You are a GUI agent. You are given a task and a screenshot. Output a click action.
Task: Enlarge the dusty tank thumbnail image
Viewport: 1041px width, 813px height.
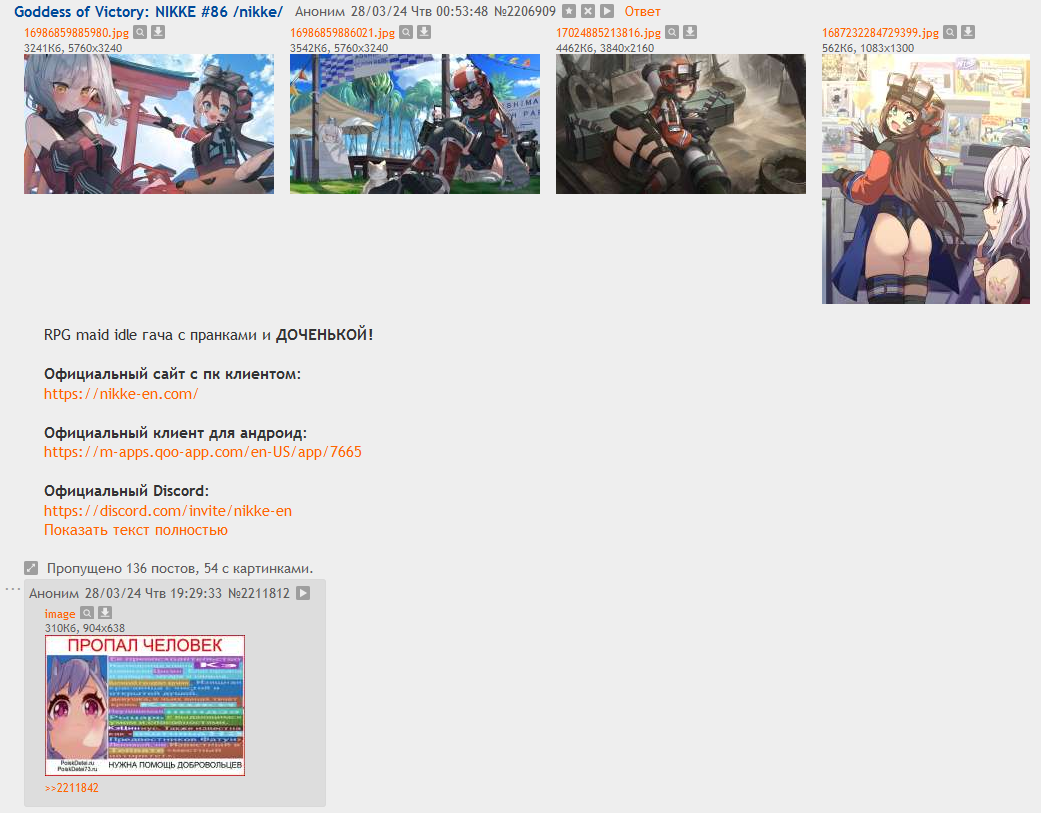tap(681, 124)
